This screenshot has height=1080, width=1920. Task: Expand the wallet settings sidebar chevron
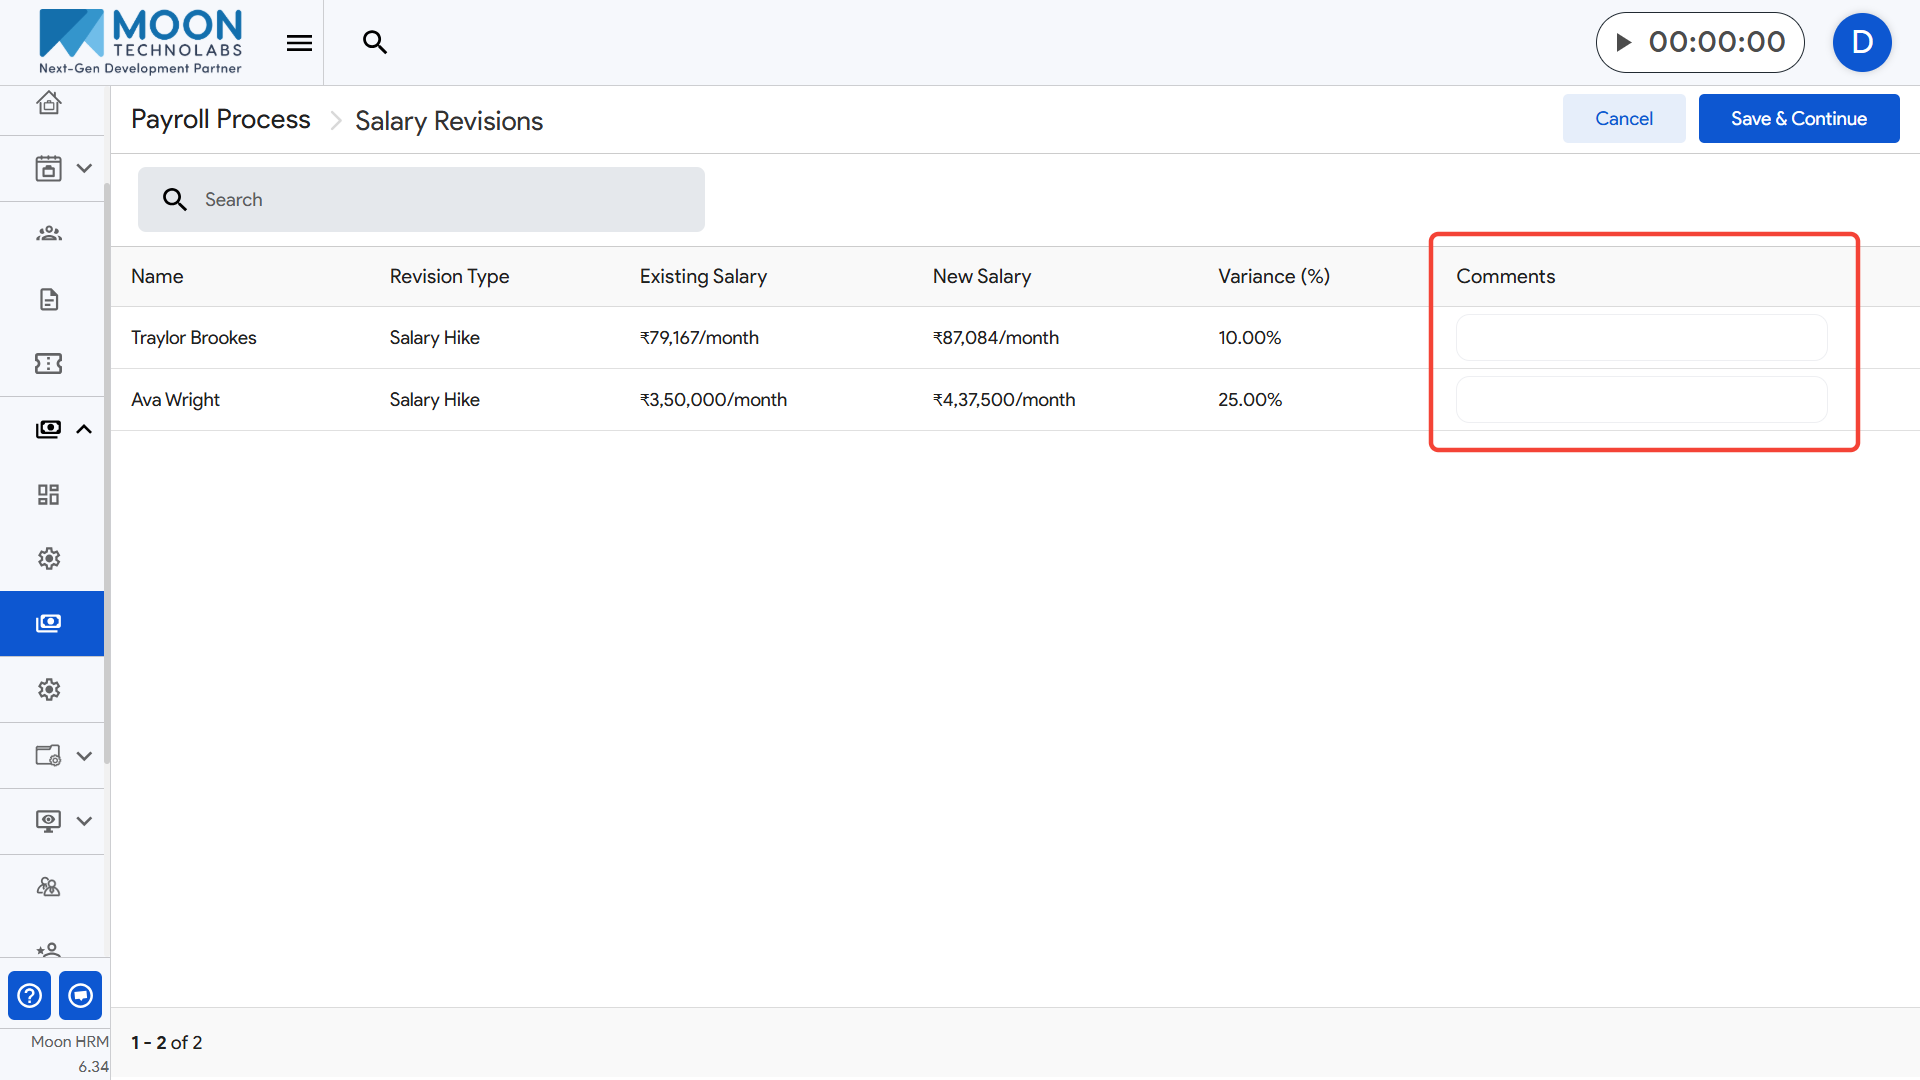click(x=84, y=756)
